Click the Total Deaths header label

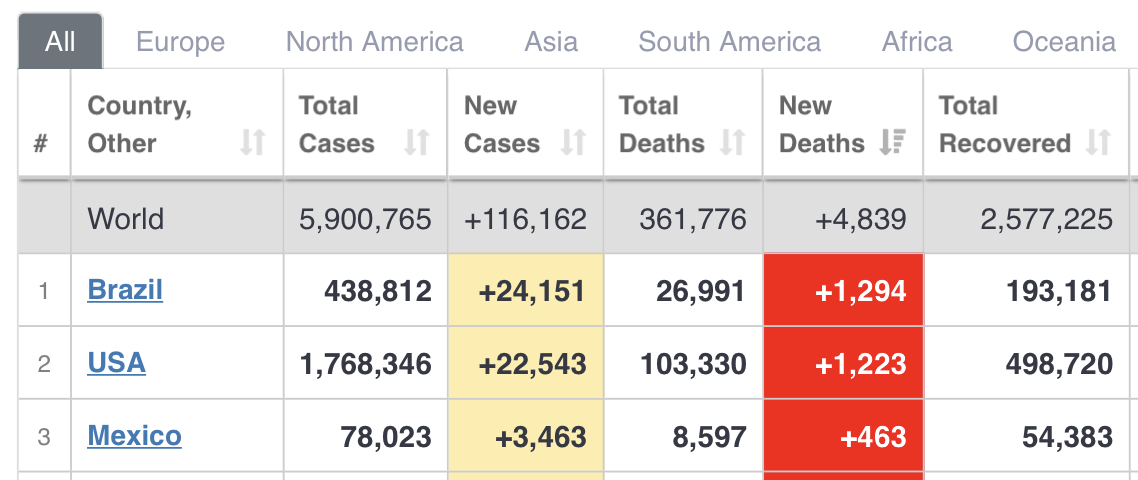click(661, 124)
